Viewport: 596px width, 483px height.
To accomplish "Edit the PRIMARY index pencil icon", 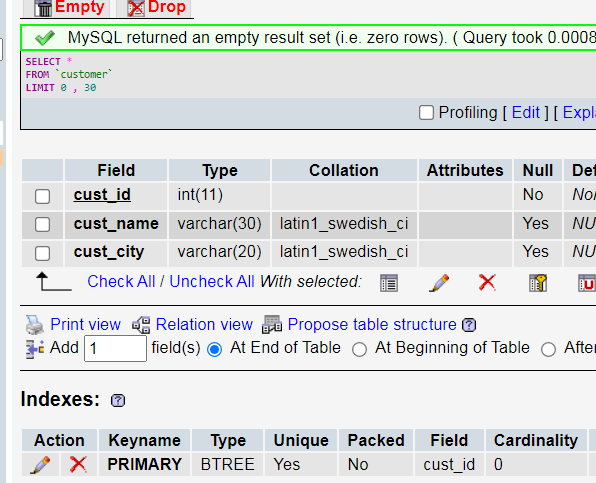I will [40, 464].
